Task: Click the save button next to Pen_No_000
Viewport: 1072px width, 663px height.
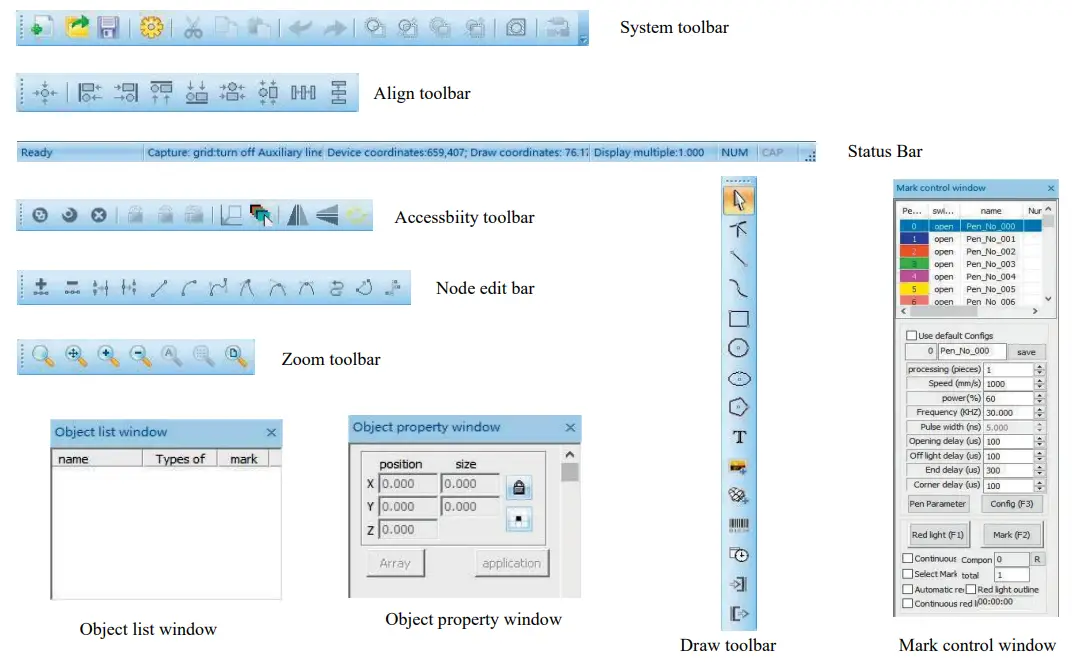Action: point(1026,352)
